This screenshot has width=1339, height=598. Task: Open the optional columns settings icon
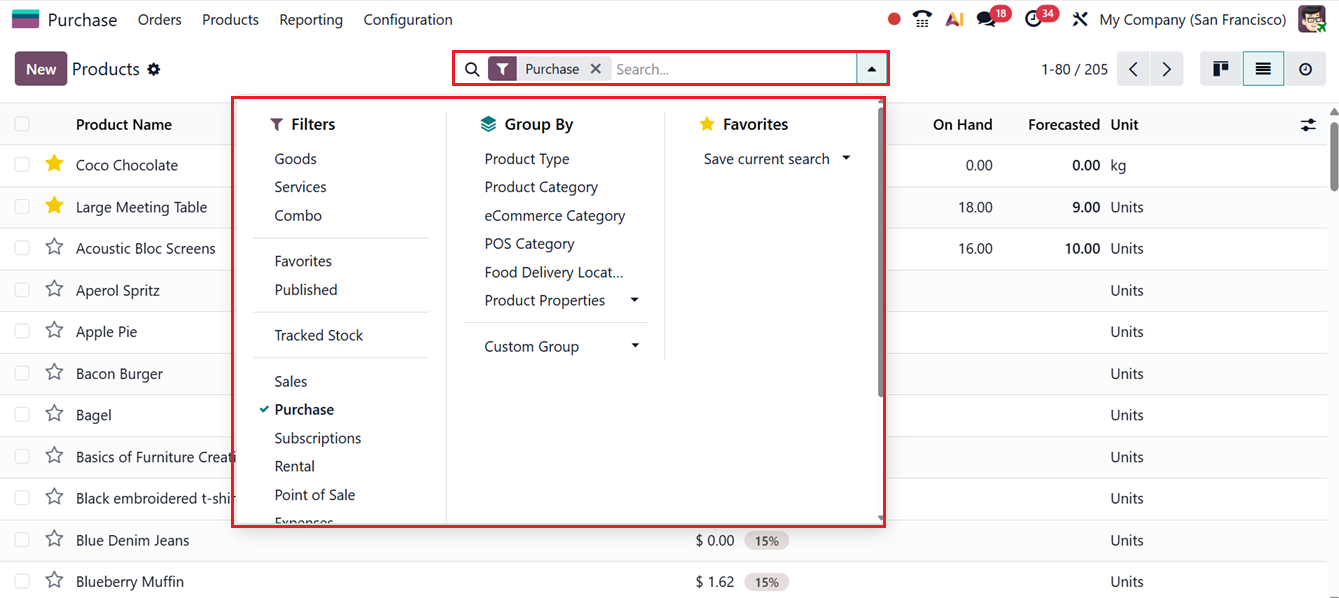1308,124
